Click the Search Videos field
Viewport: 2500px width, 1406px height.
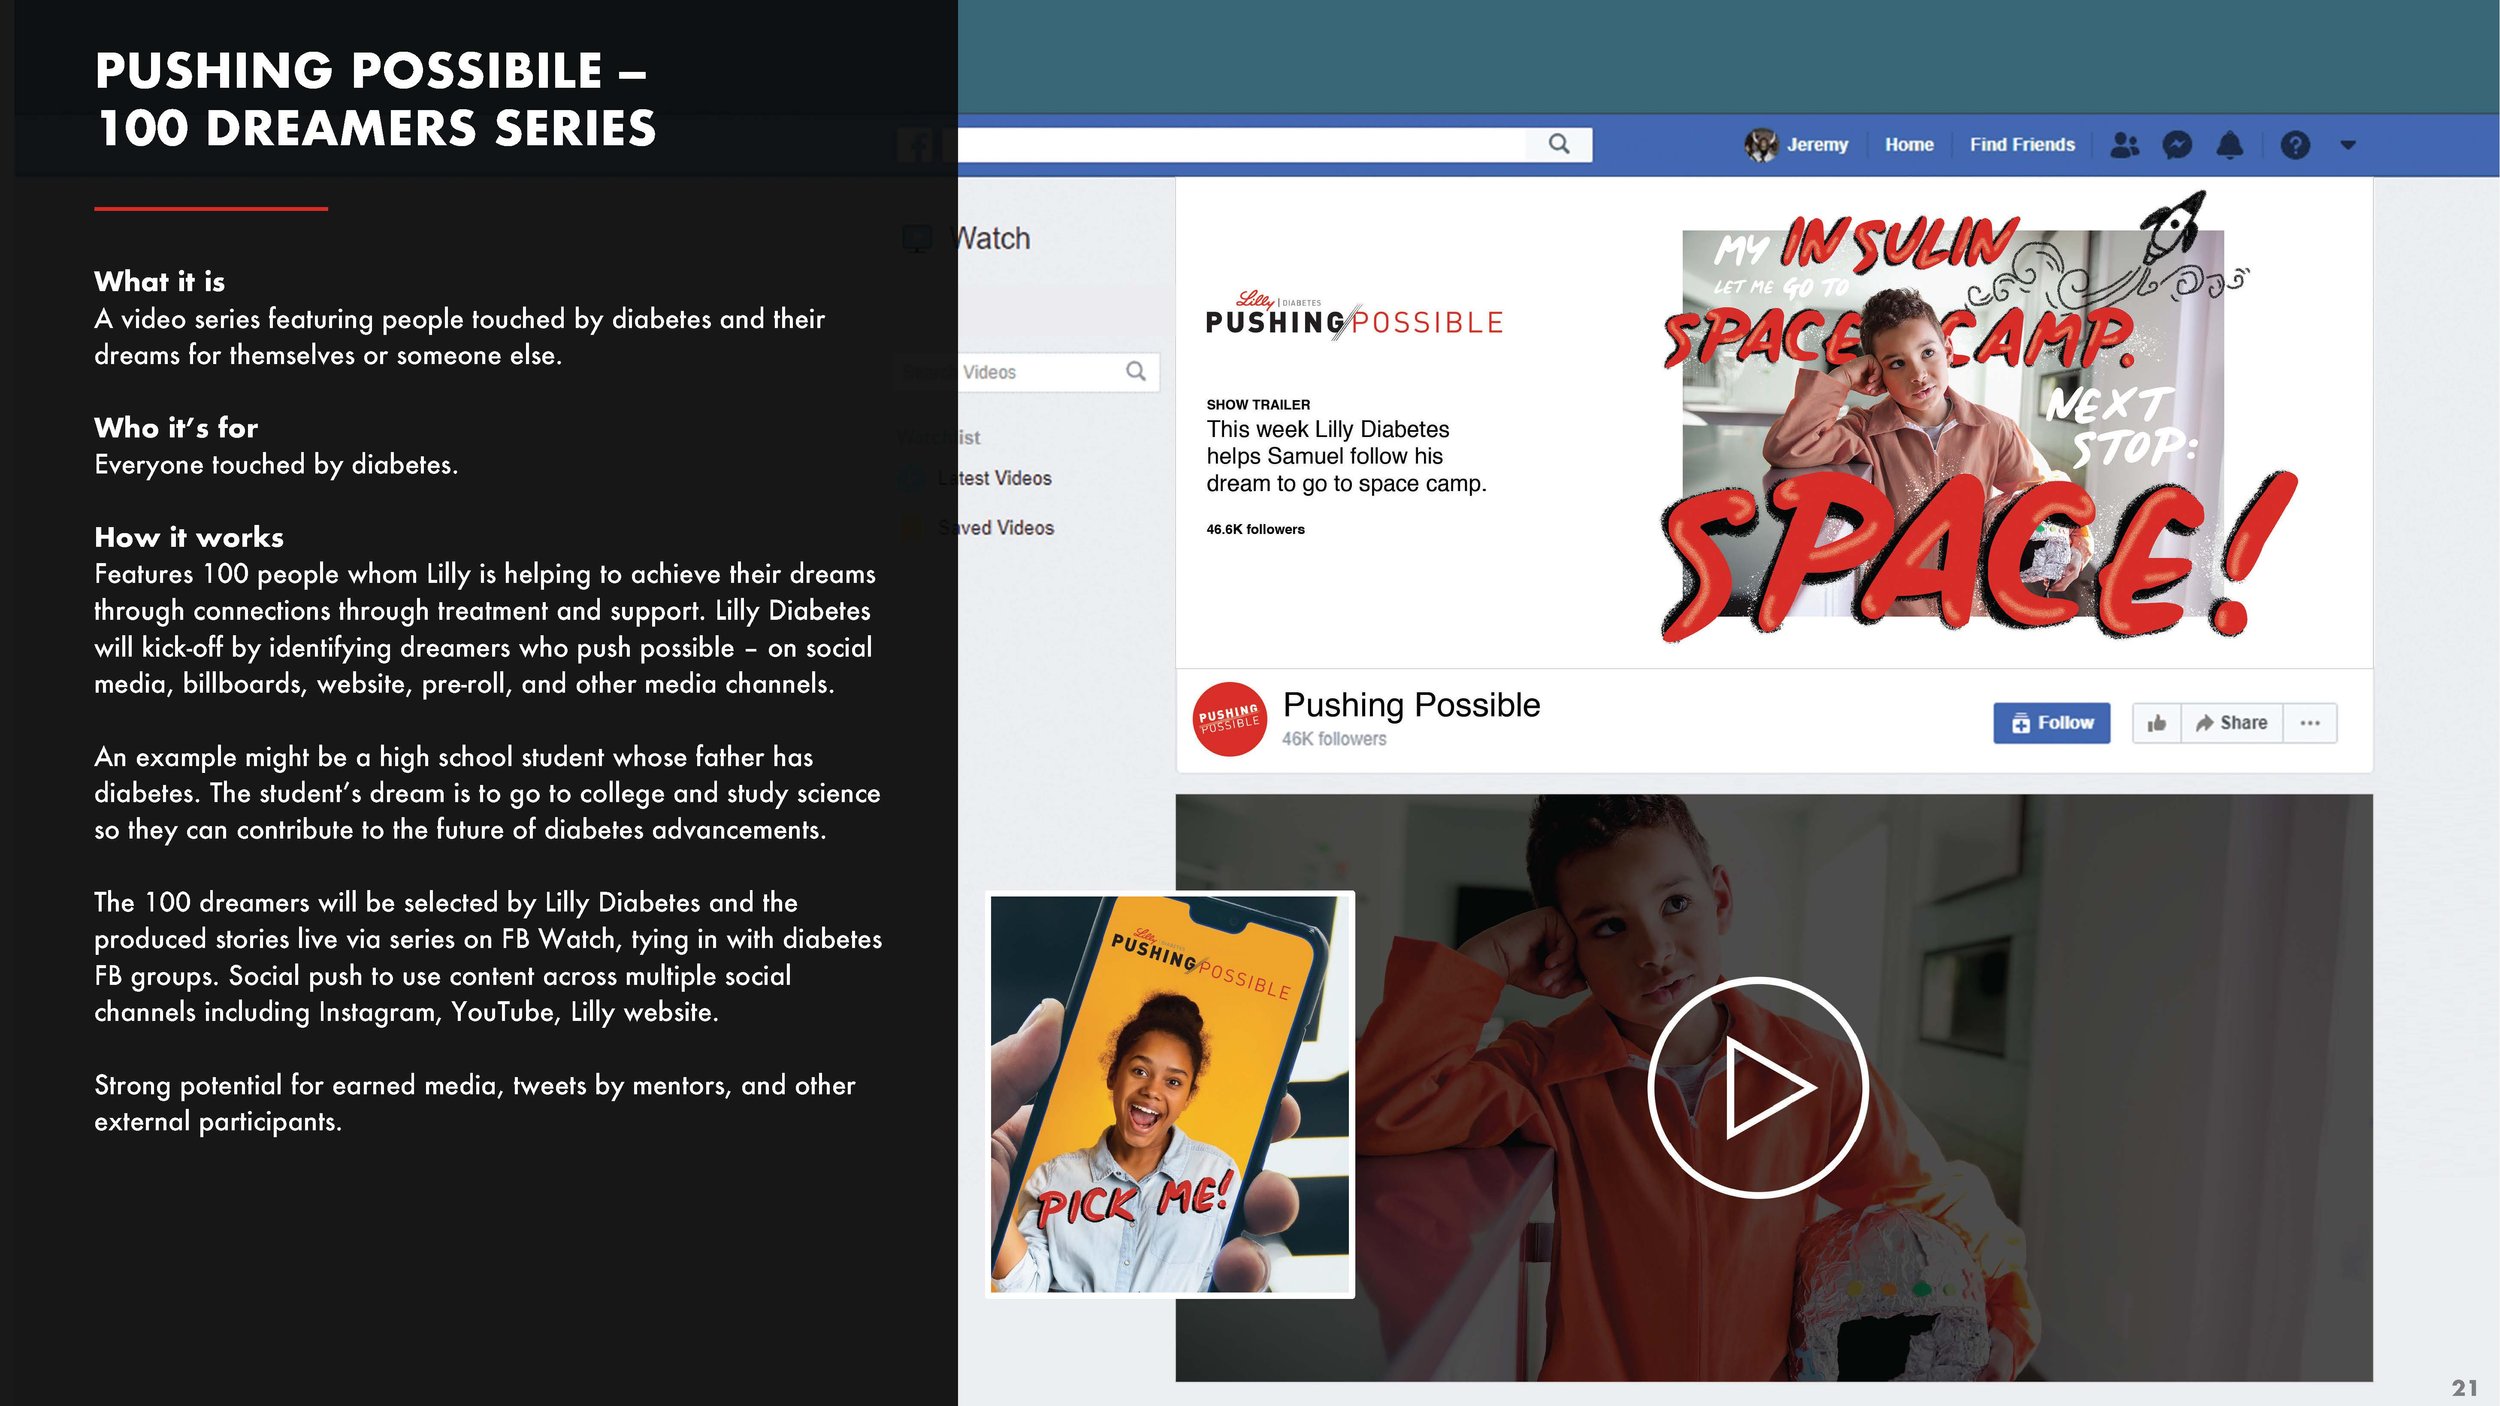[1027, 372]
